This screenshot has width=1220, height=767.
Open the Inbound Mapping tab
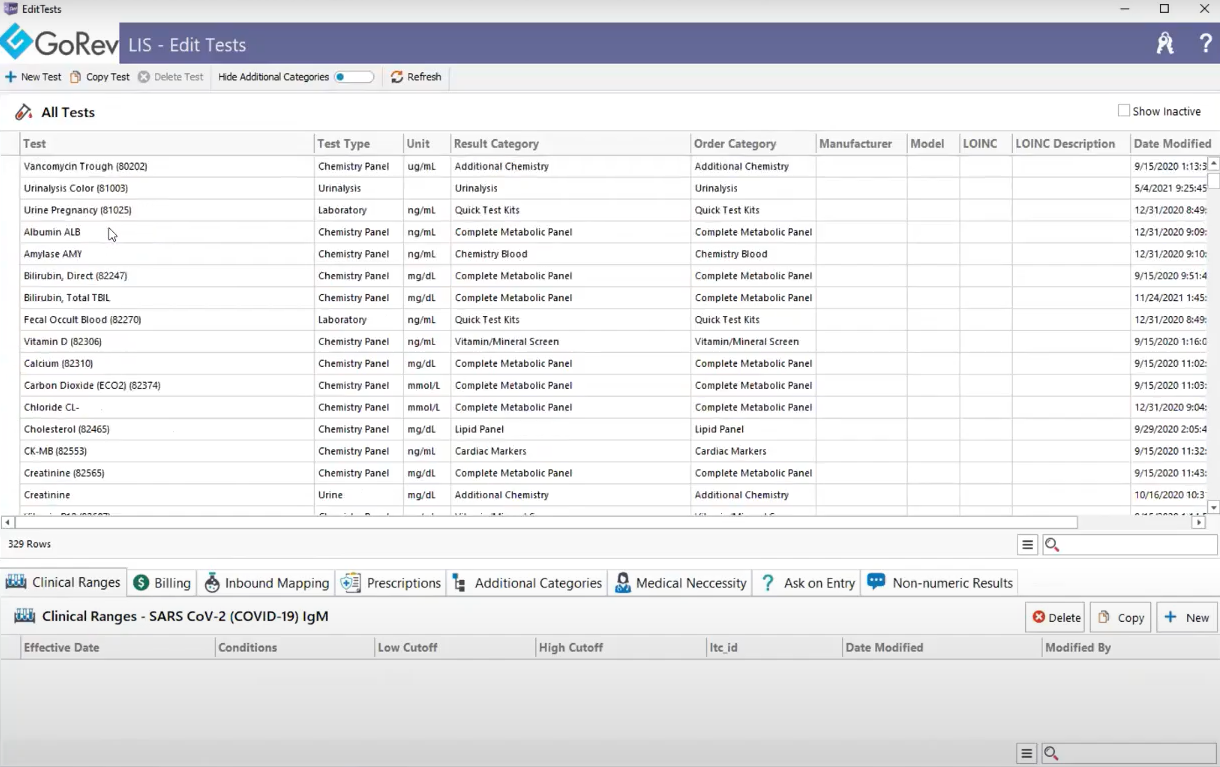pyautogui.click(x=266, y=583)
